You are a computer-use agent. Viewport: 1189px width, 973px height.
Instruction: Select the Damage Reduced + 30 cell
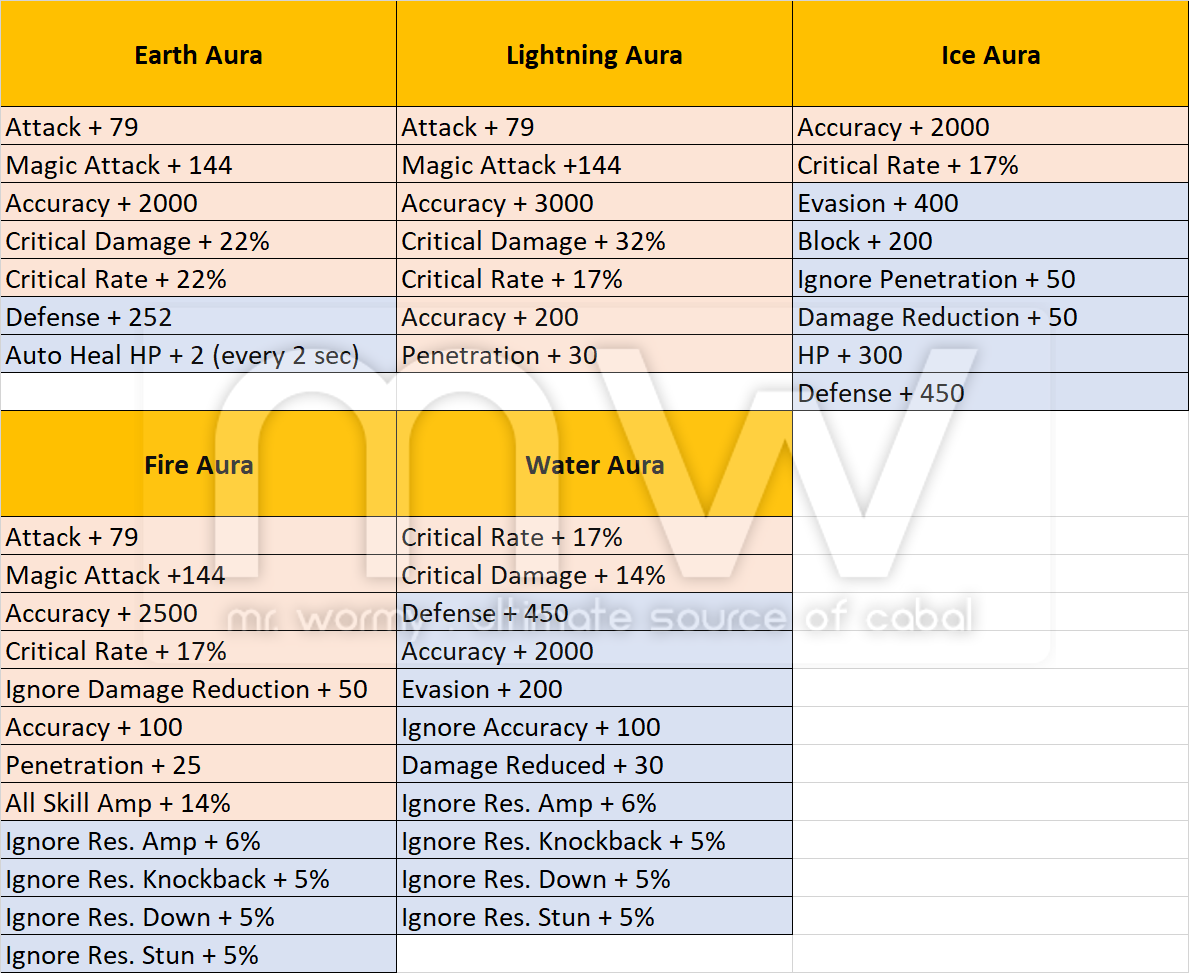pyautogui.click(x=594, y=765)
